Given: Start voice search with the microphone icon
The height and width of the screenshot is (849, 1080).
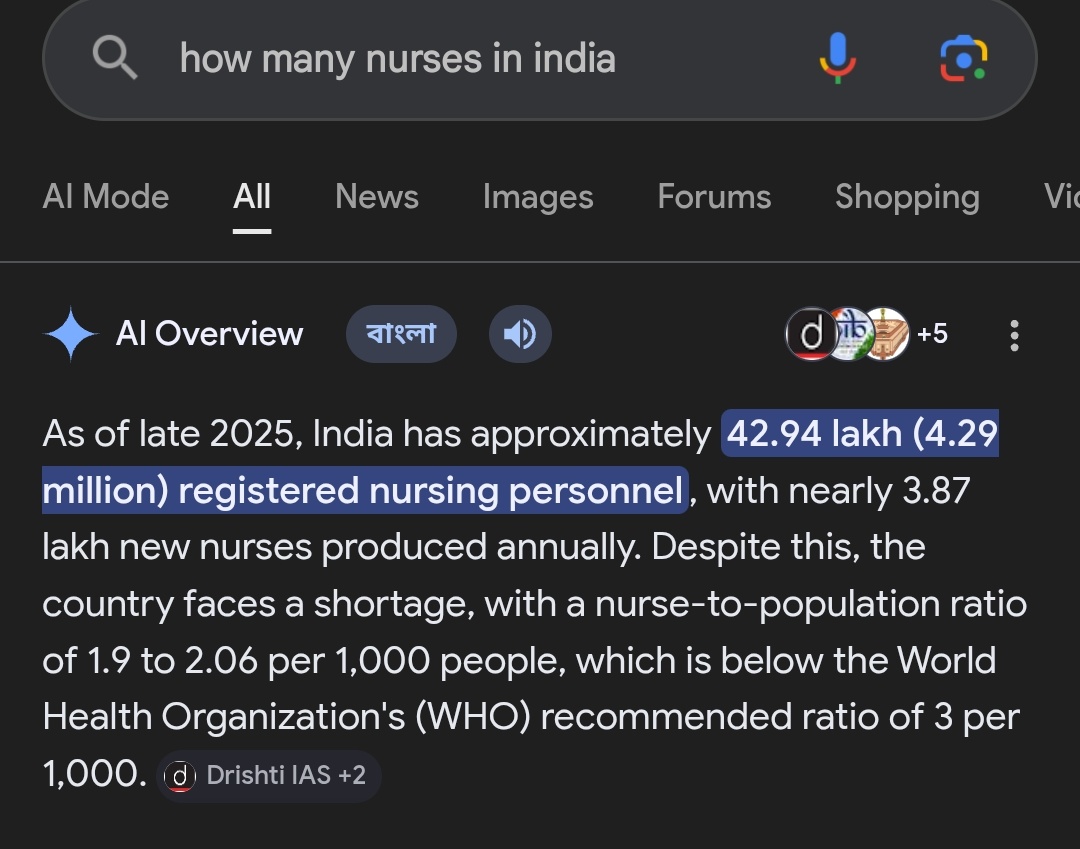Looking at the screenshot, I should pyautogui.click(x=838, y=58).
